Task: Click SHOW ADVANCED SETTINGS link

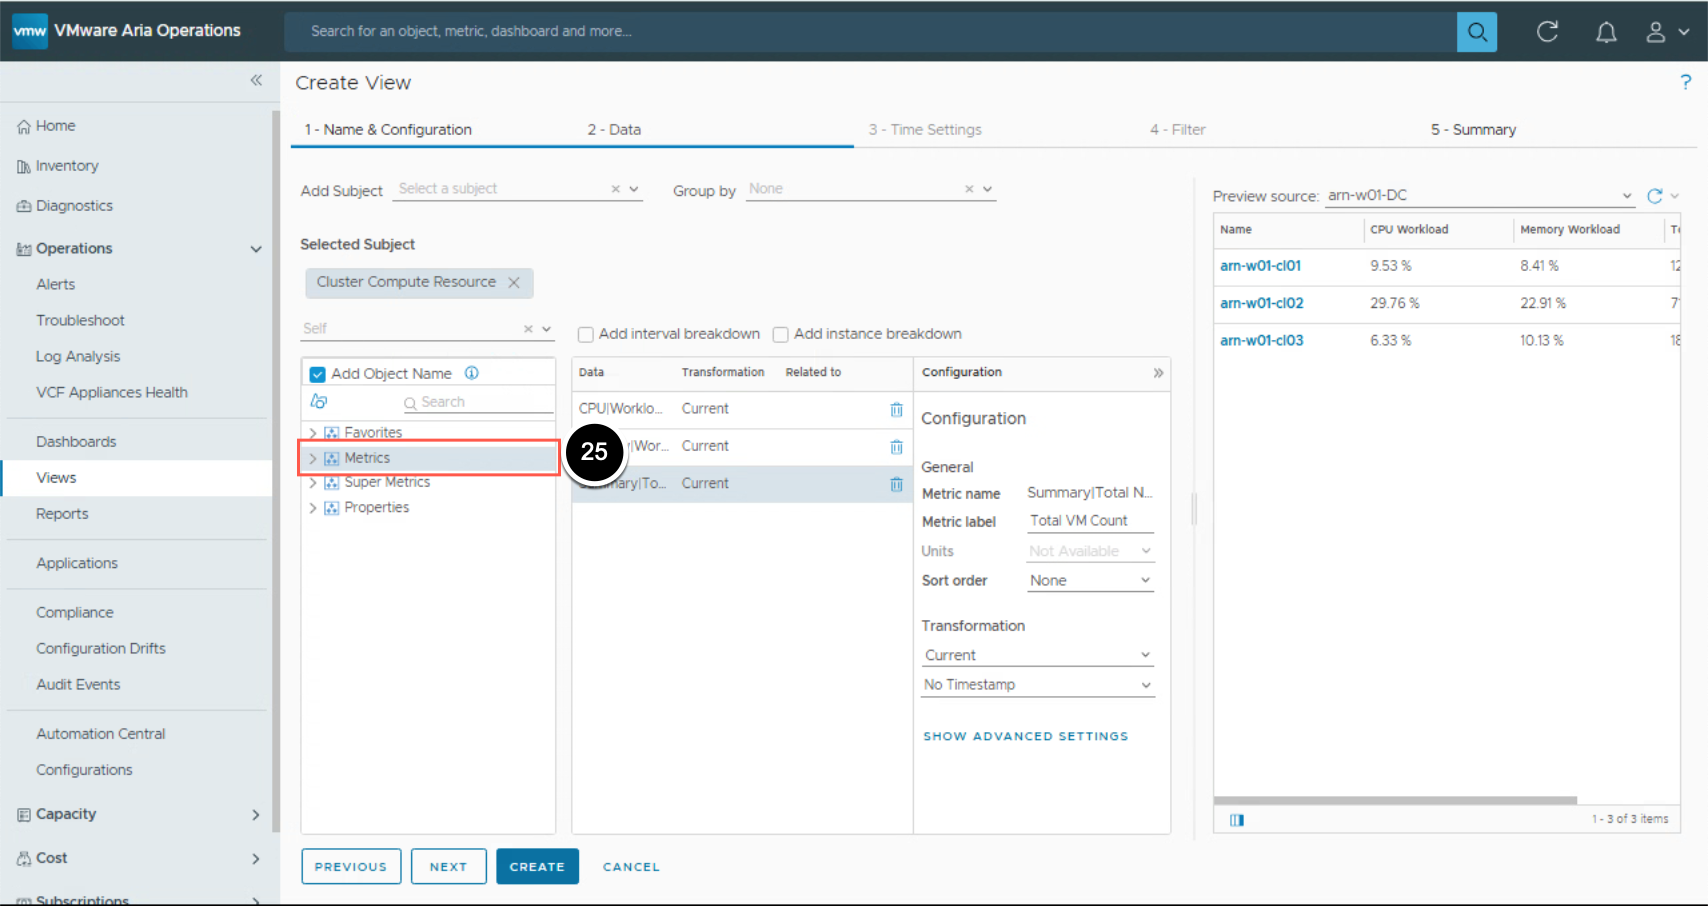Action: coord(1025,736)
